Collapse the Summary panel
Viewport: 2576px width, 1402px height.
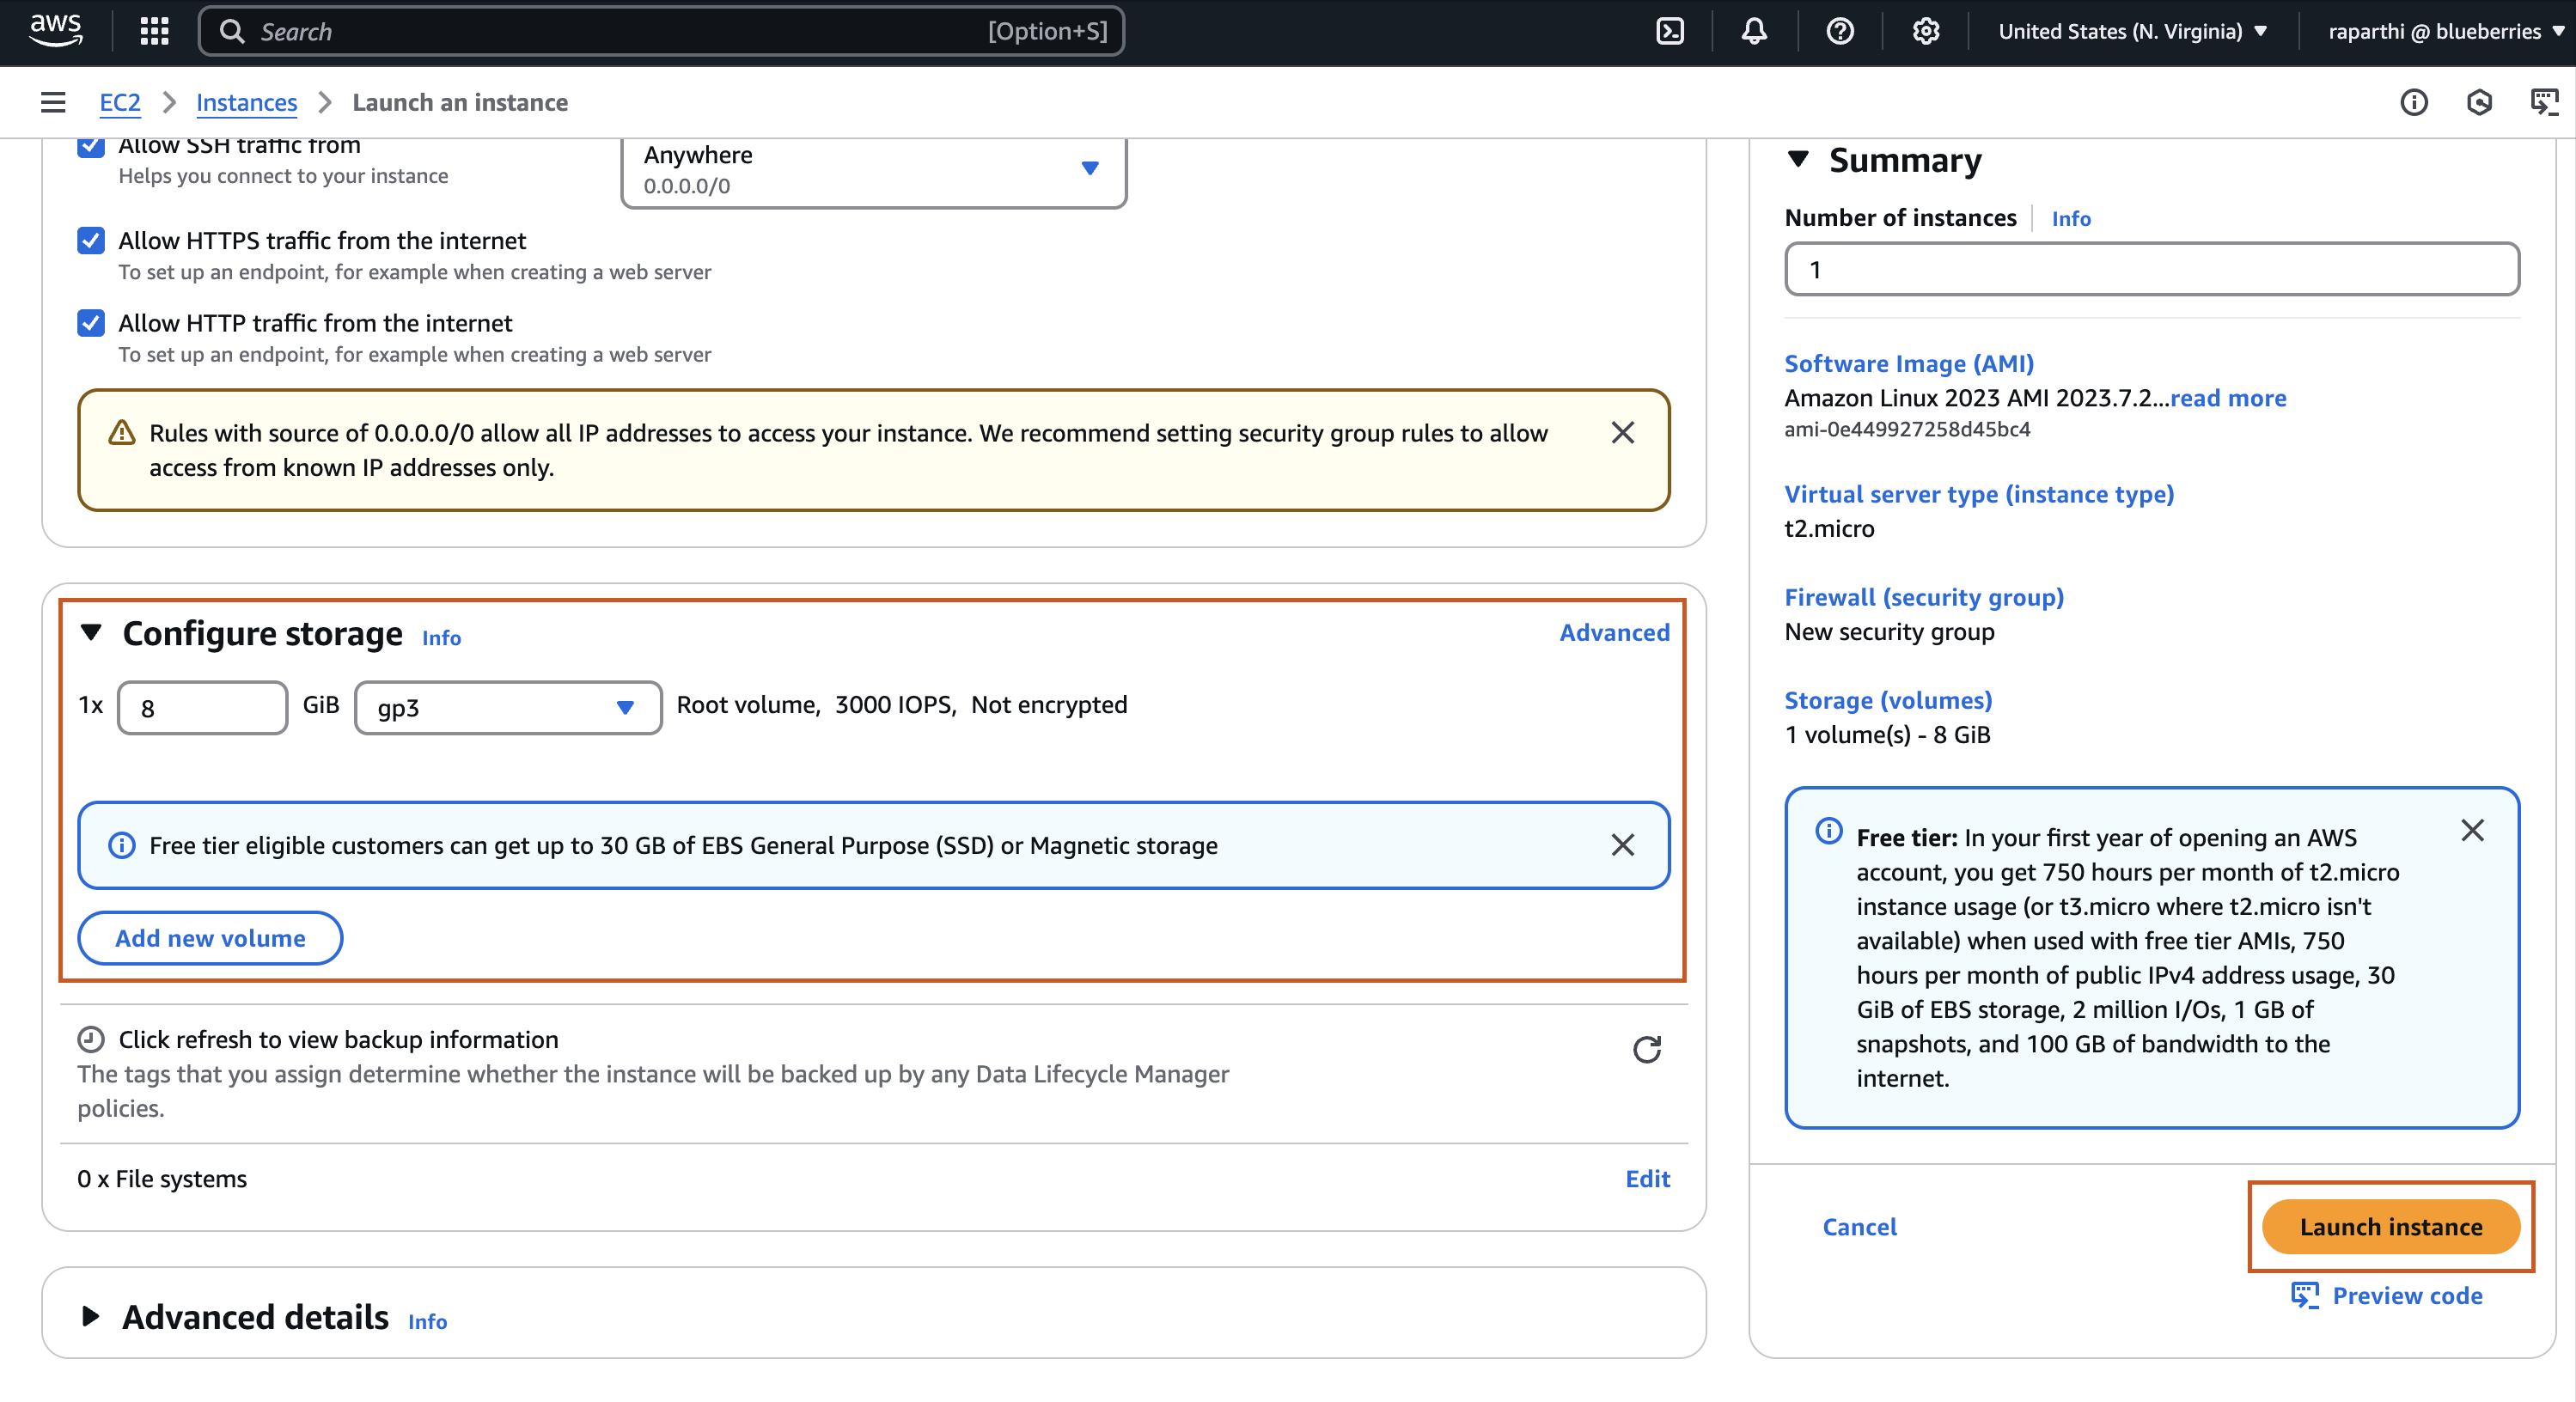pos(1798,159)
